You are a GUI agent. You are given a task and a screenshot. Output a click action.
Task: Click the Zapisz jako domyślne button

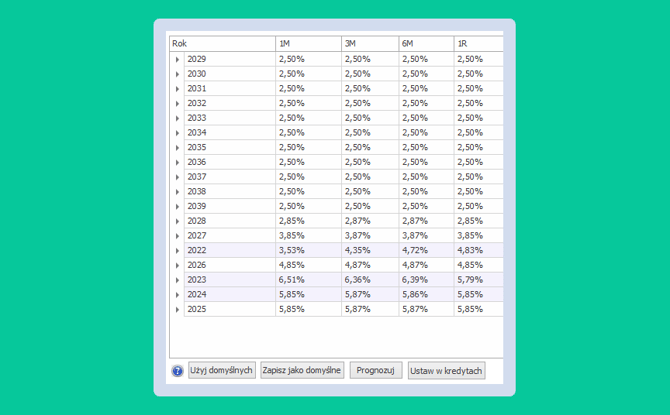click(302, 370)
